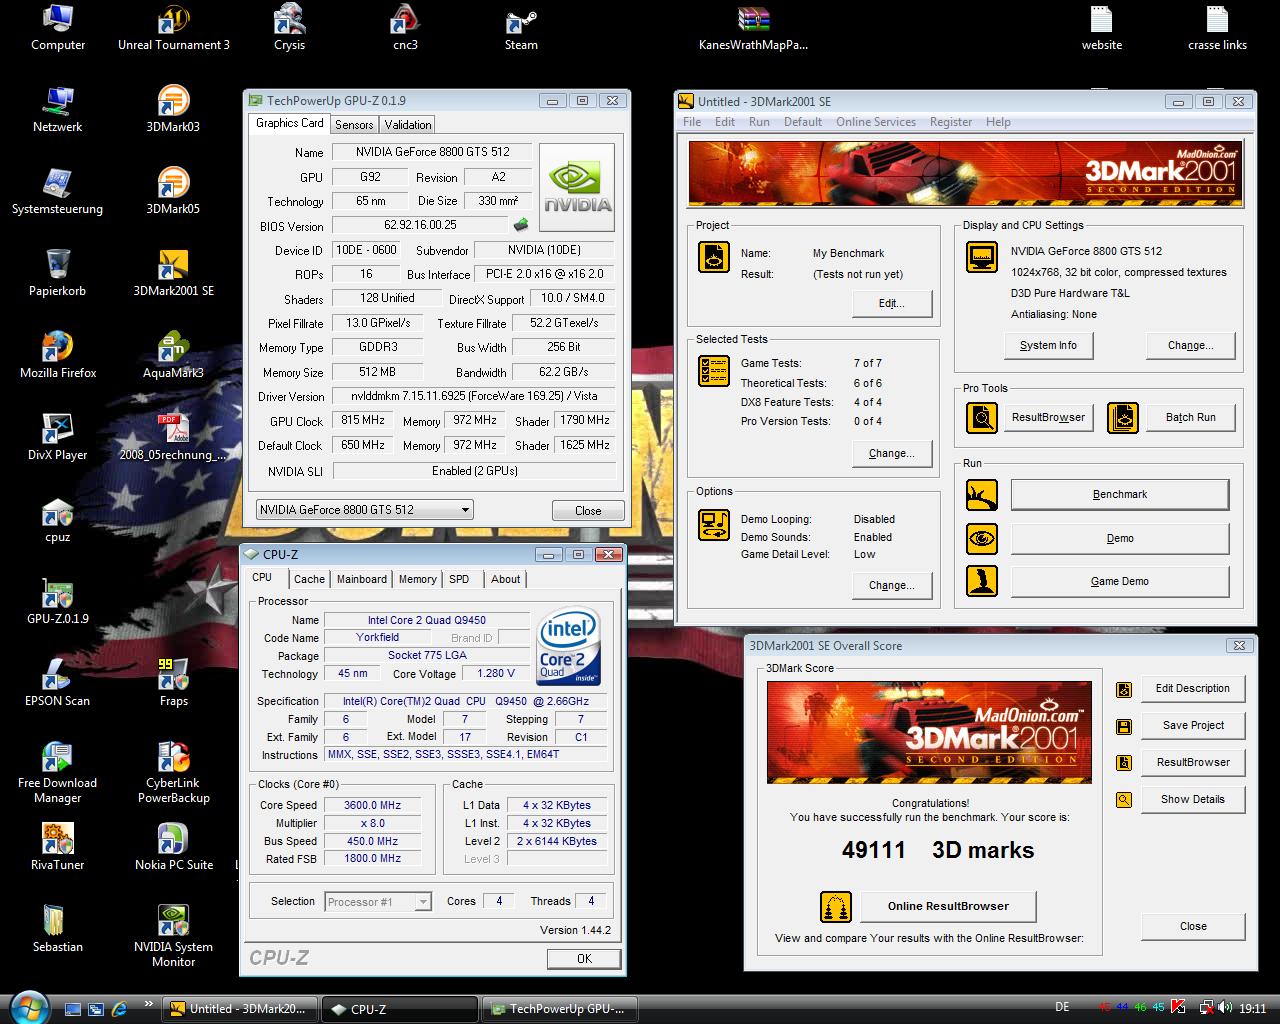Click the Demo eye icon in Run section

pyautogui.click(x=981, y=538)
